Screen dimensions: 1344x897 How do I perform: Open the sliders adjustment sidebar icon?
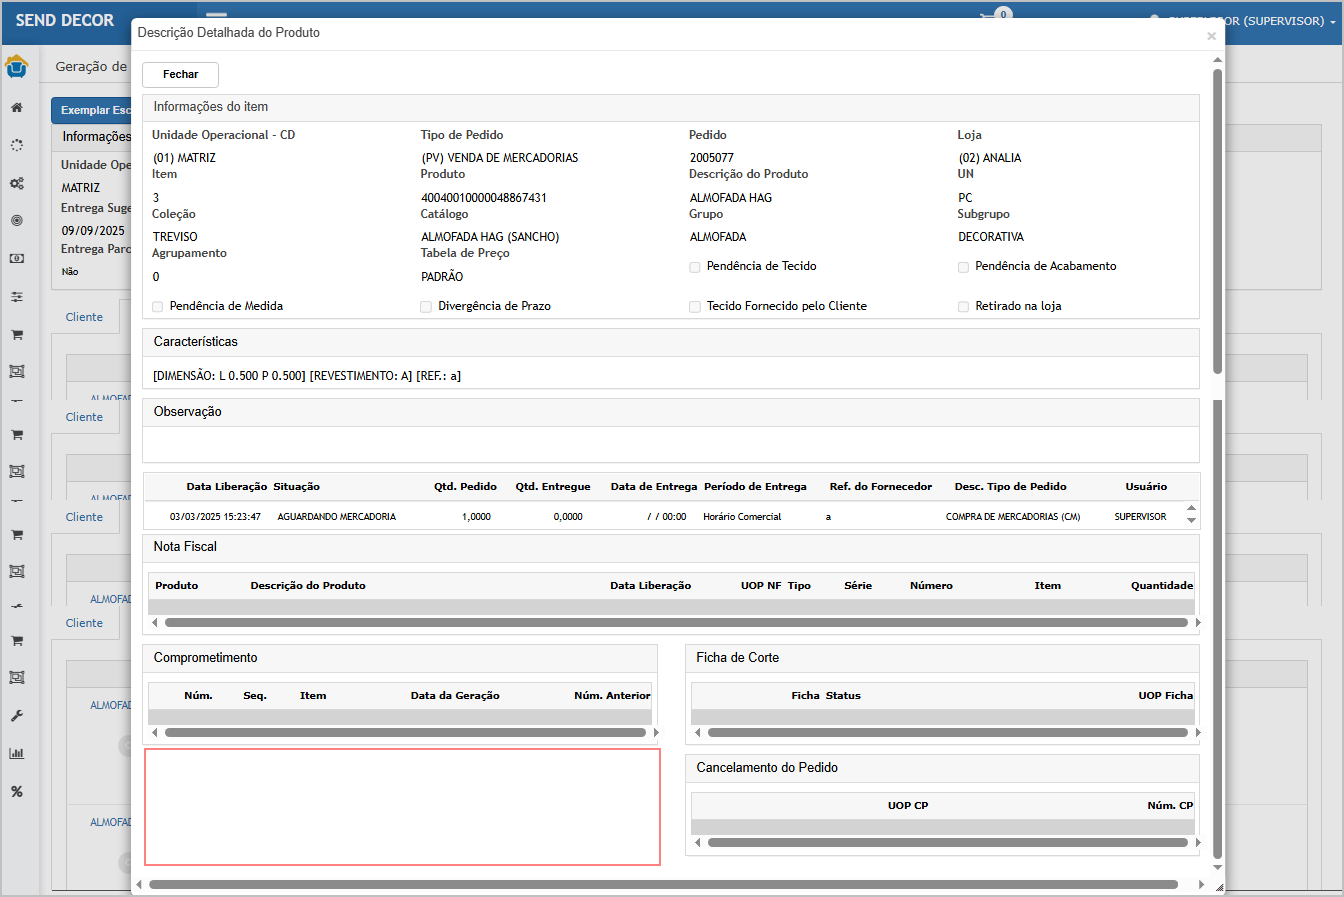pos(17,297)
